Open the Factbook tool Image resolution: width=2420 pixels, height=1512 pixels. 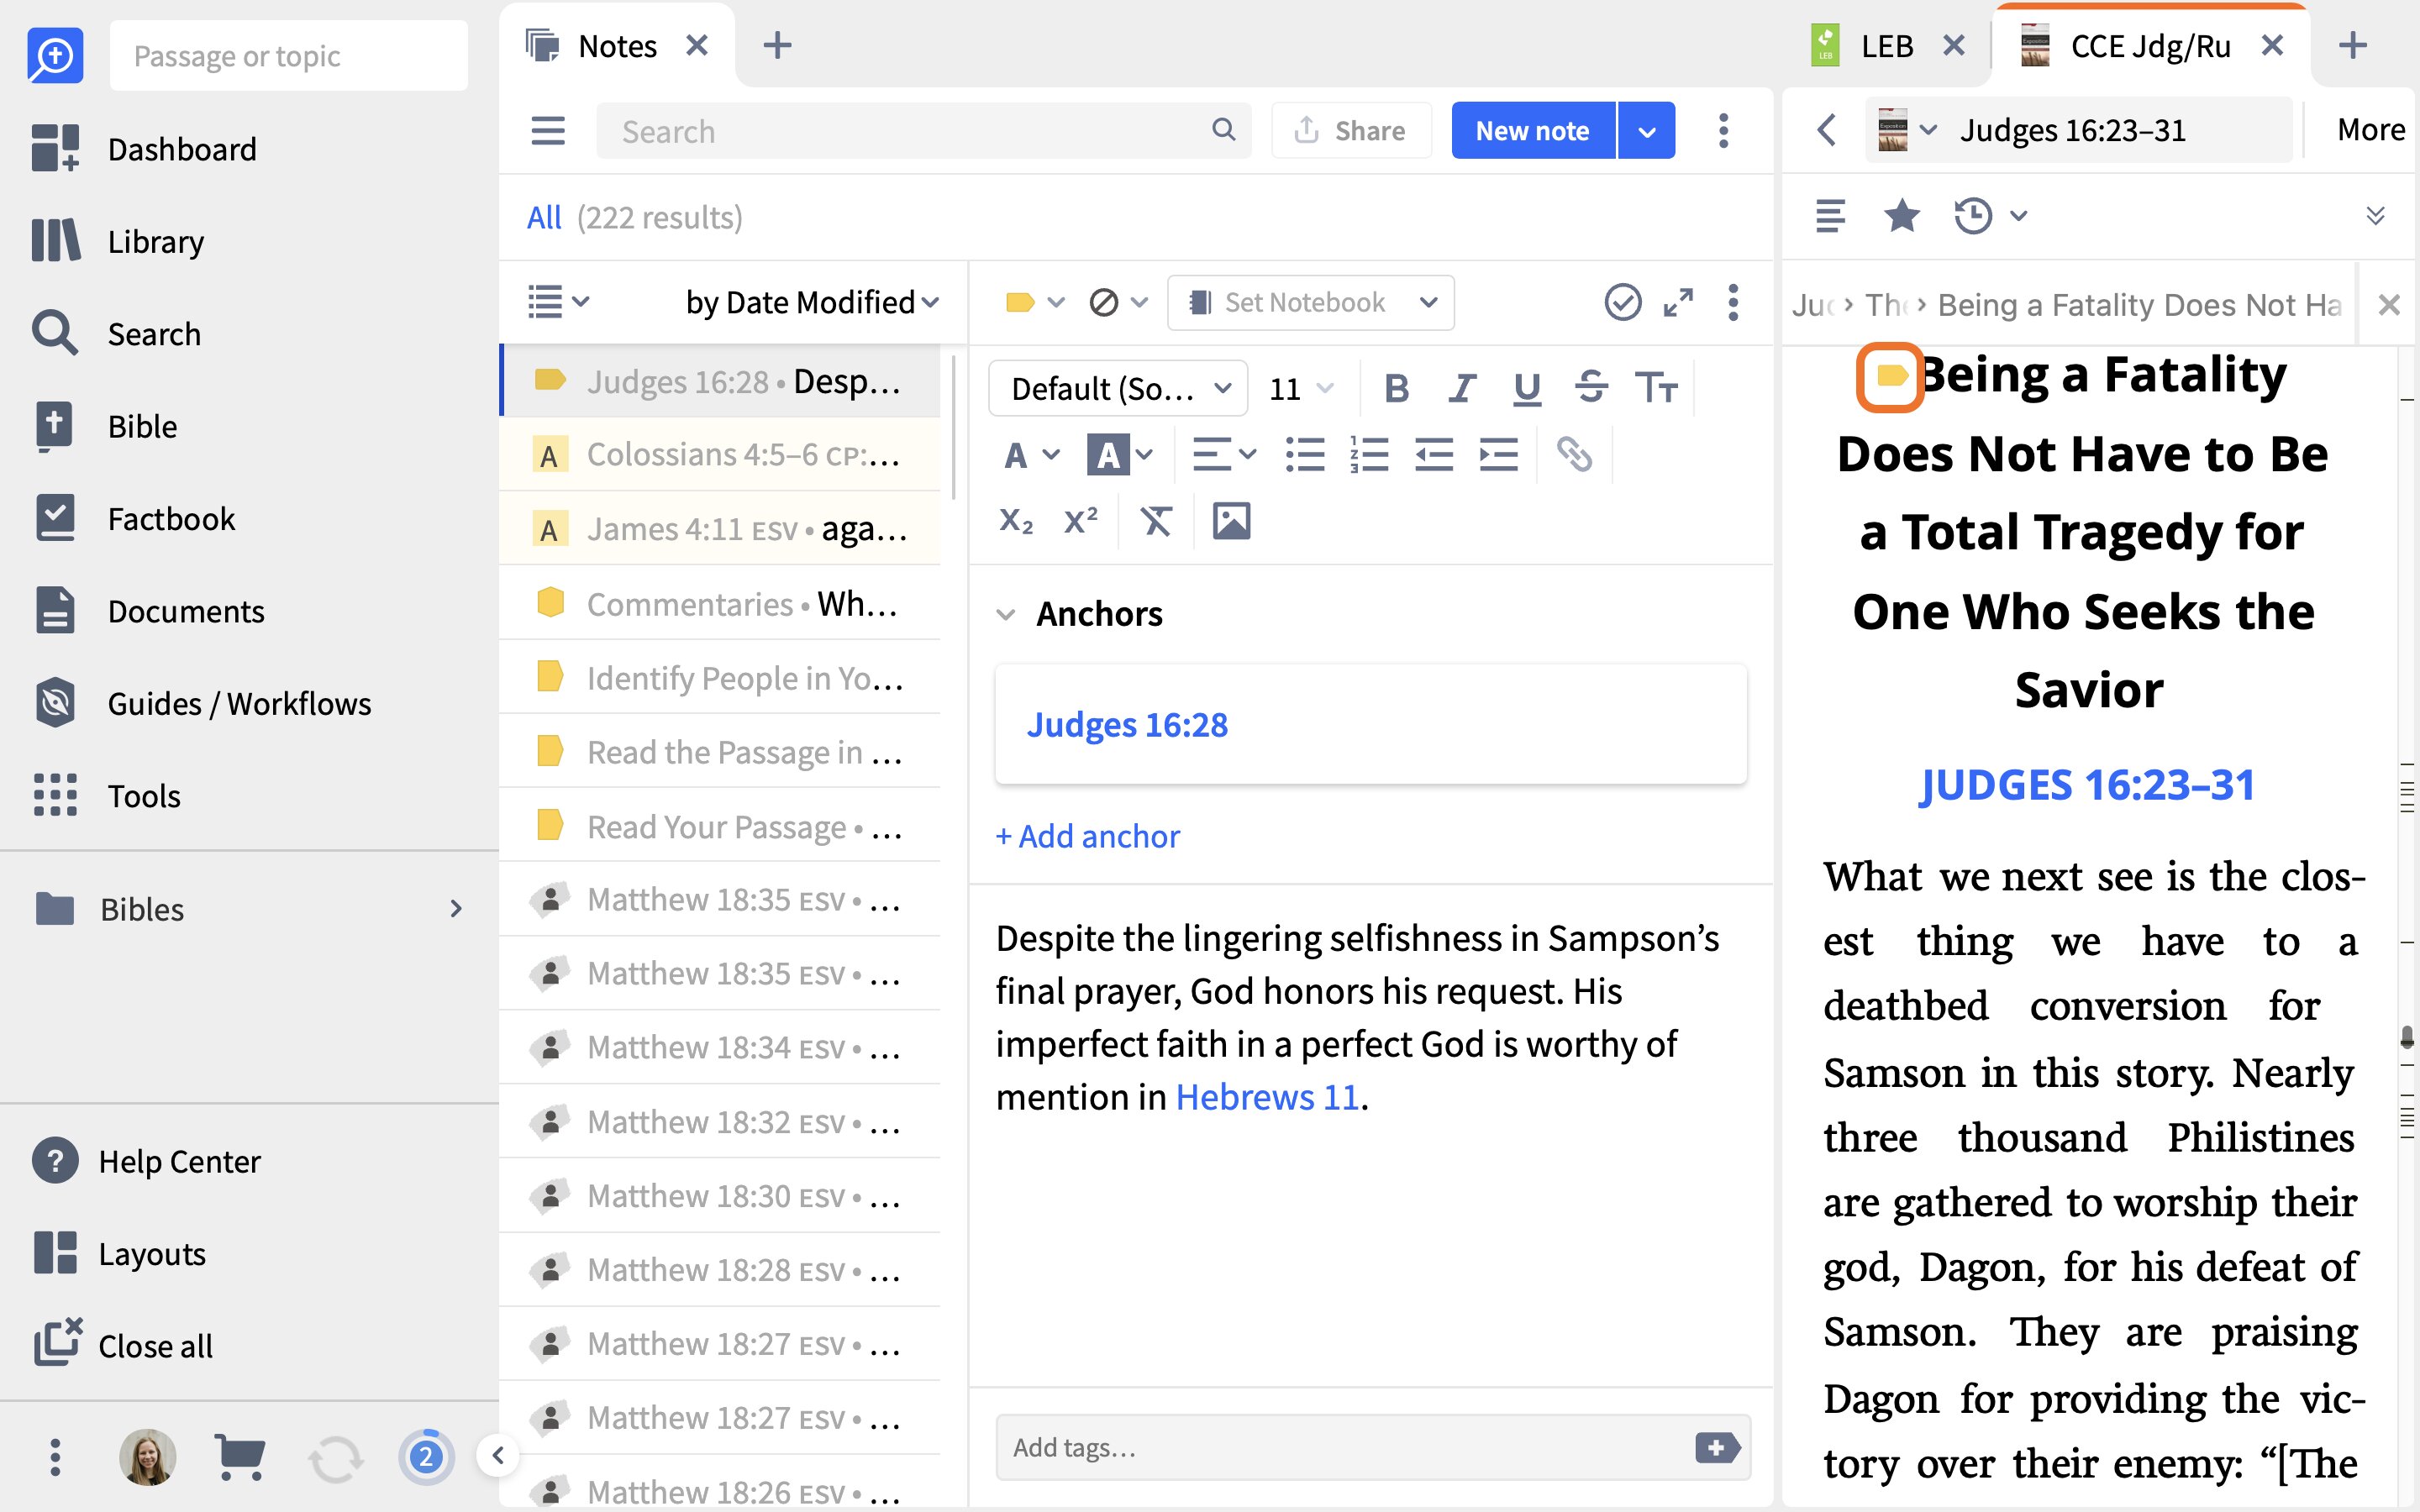134,519
